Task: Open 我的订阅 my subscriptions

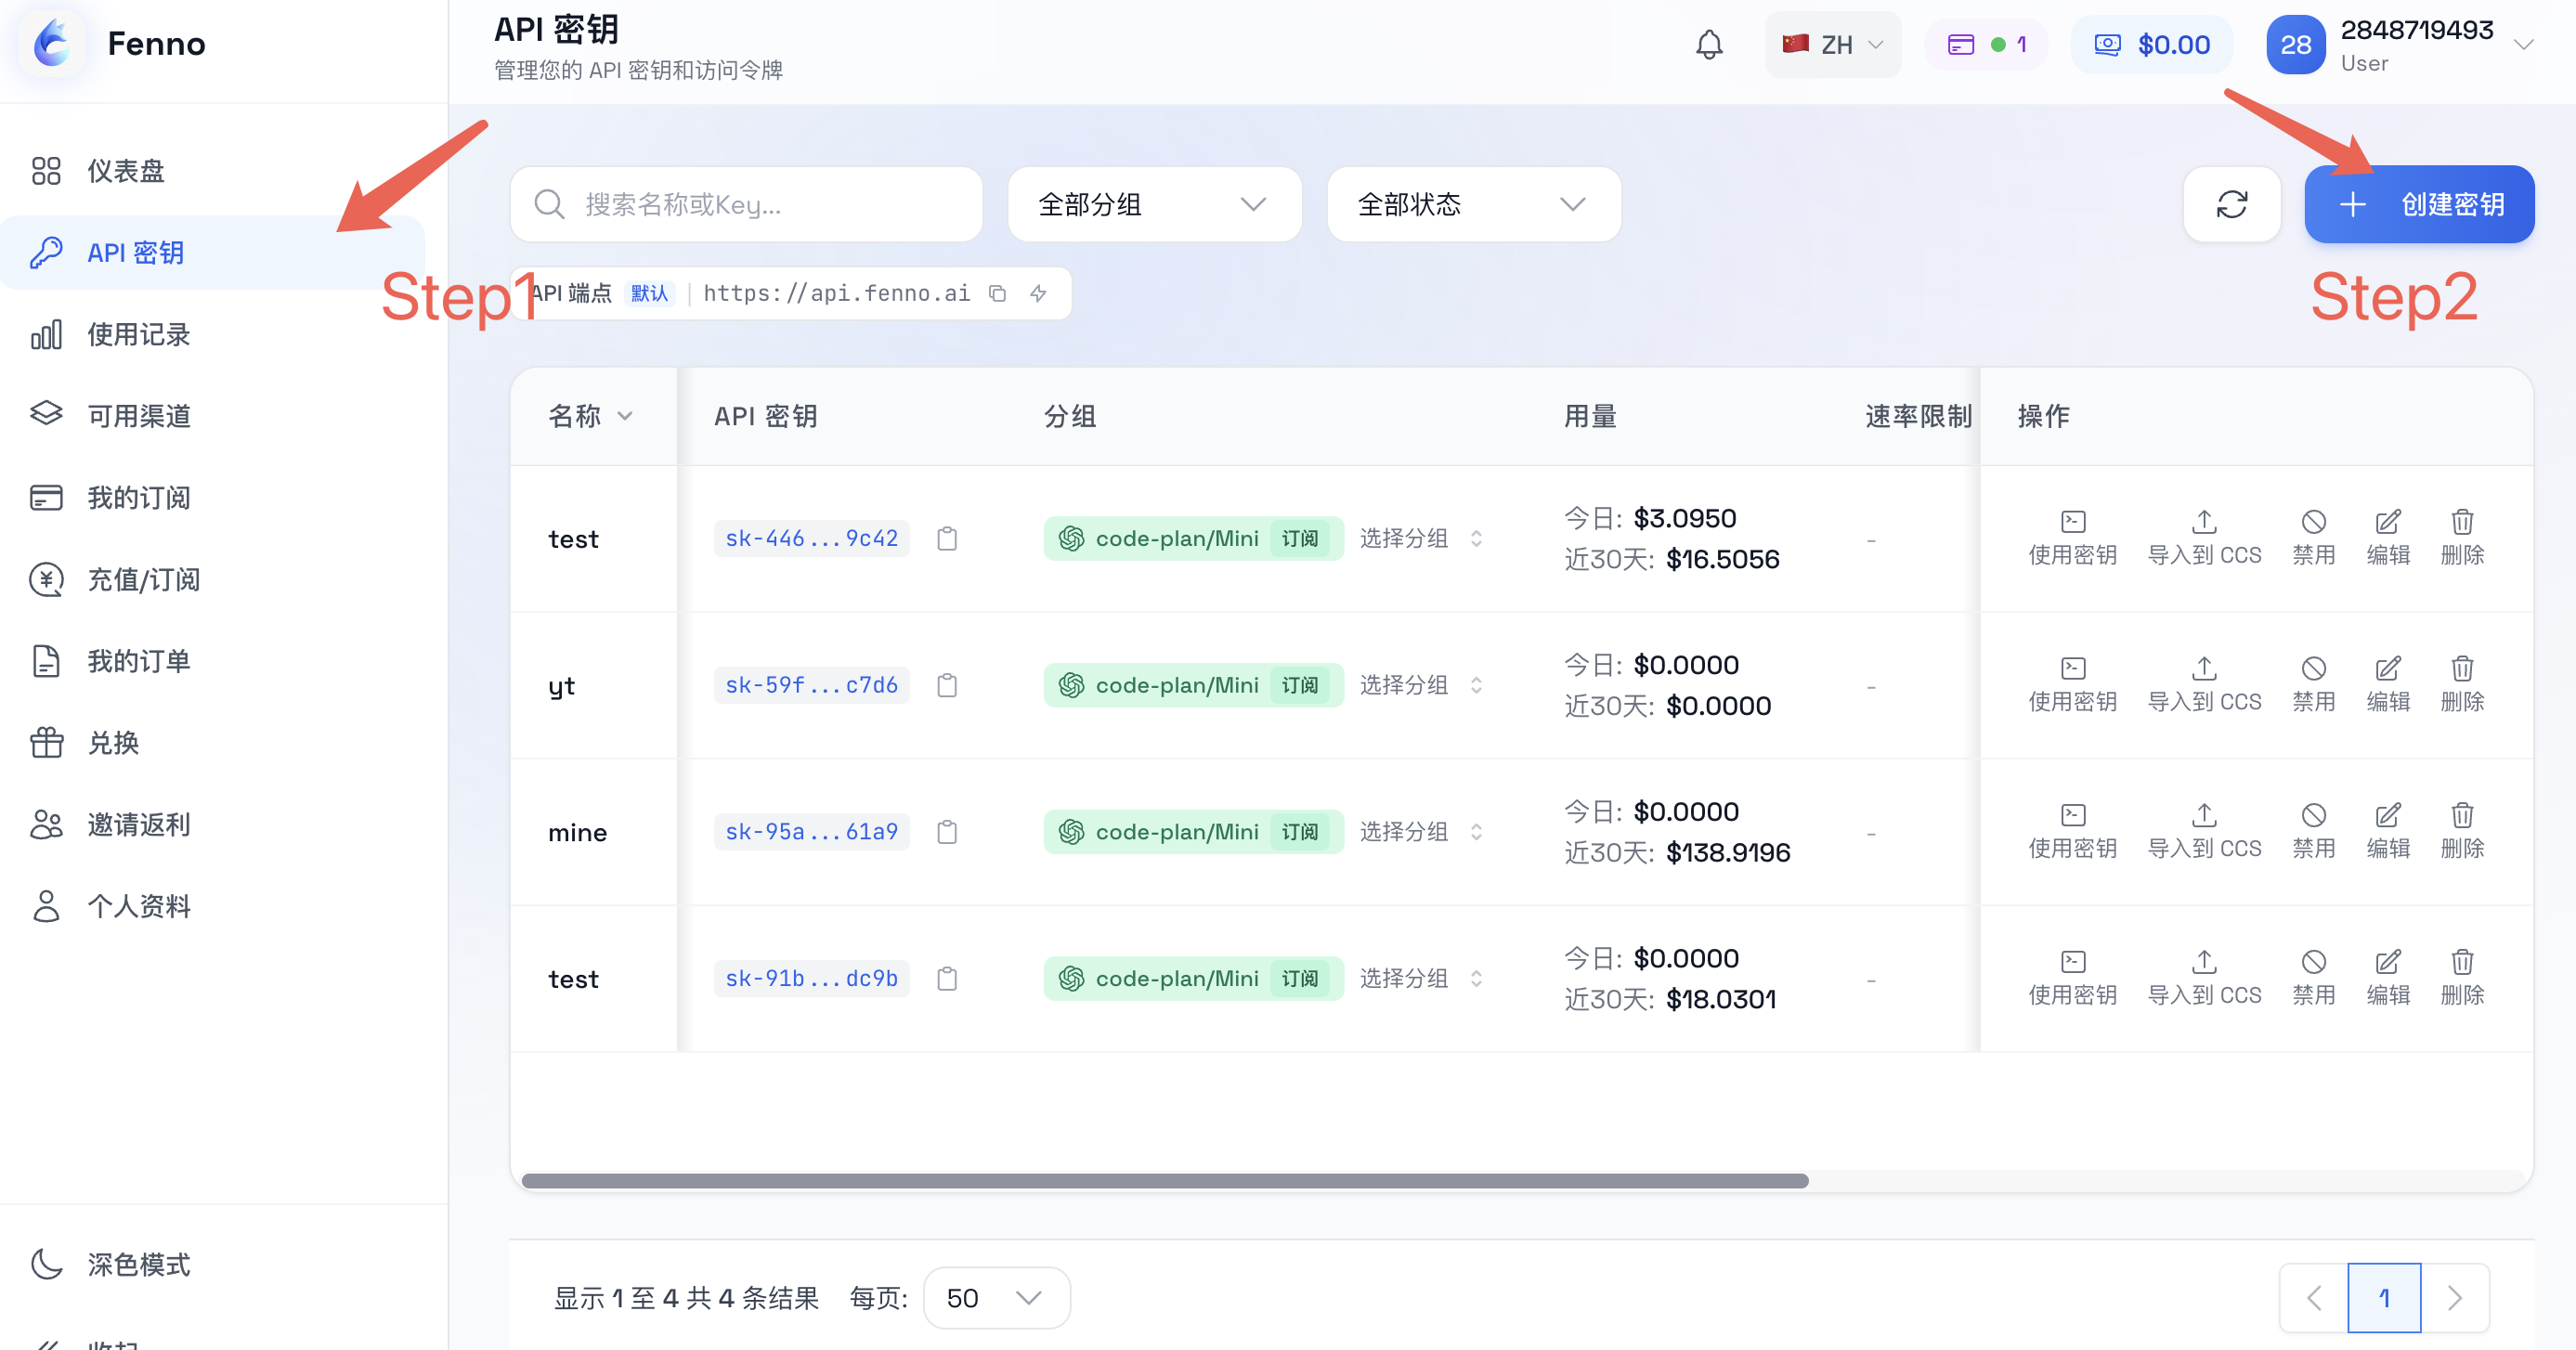Action: [212, 498]
